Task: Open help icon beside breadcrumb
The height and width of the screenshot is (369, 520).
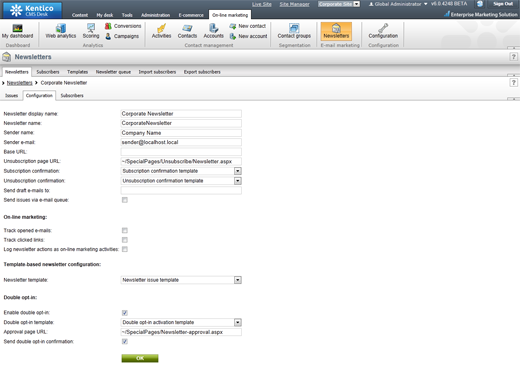Action: [513, 83]
